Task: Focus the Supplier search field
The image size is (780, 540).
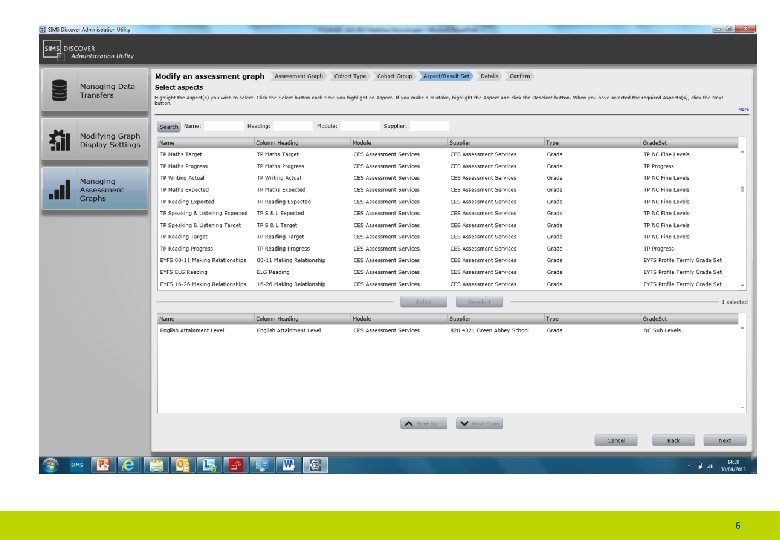Action: [429, 126]
